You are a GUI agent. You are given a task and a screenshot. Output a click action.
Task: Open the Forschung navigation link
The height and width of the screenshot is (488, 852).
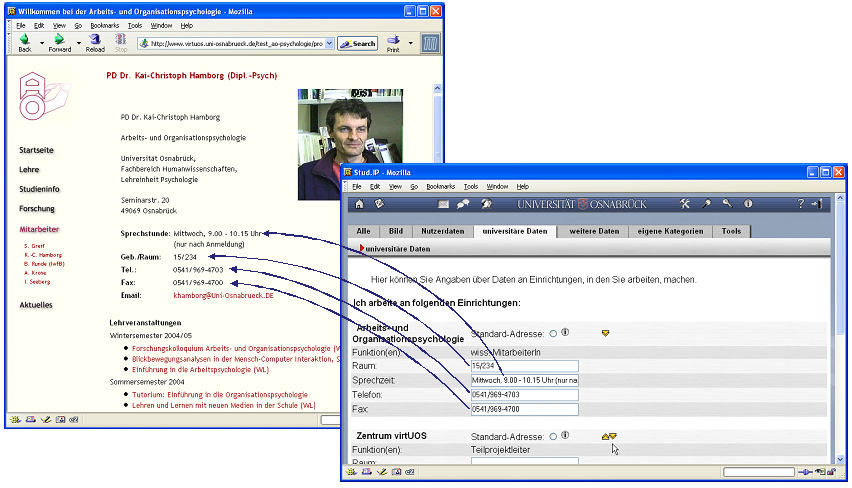coord(37,209)
